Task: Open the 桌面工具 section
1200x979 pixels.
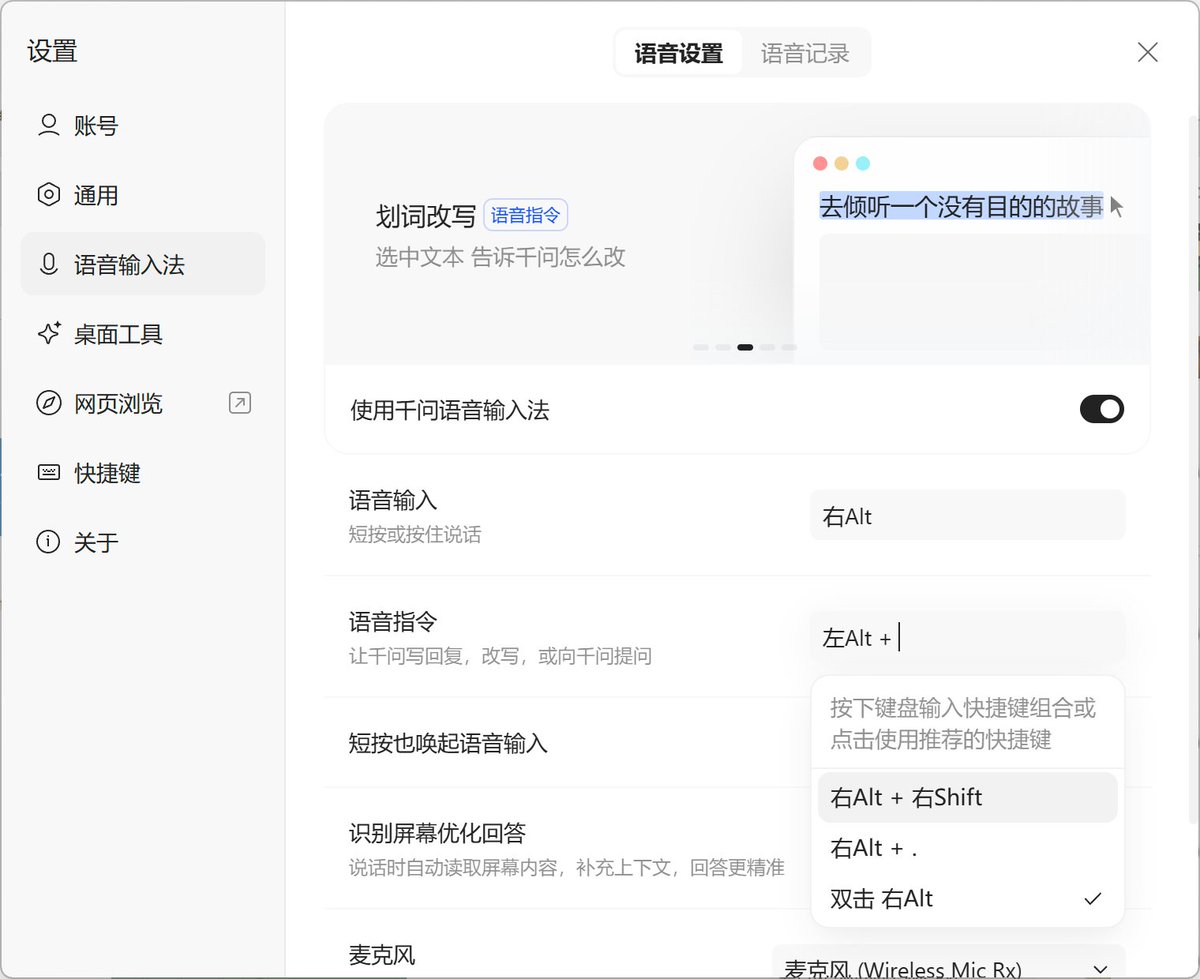Action: coord(143,334)
